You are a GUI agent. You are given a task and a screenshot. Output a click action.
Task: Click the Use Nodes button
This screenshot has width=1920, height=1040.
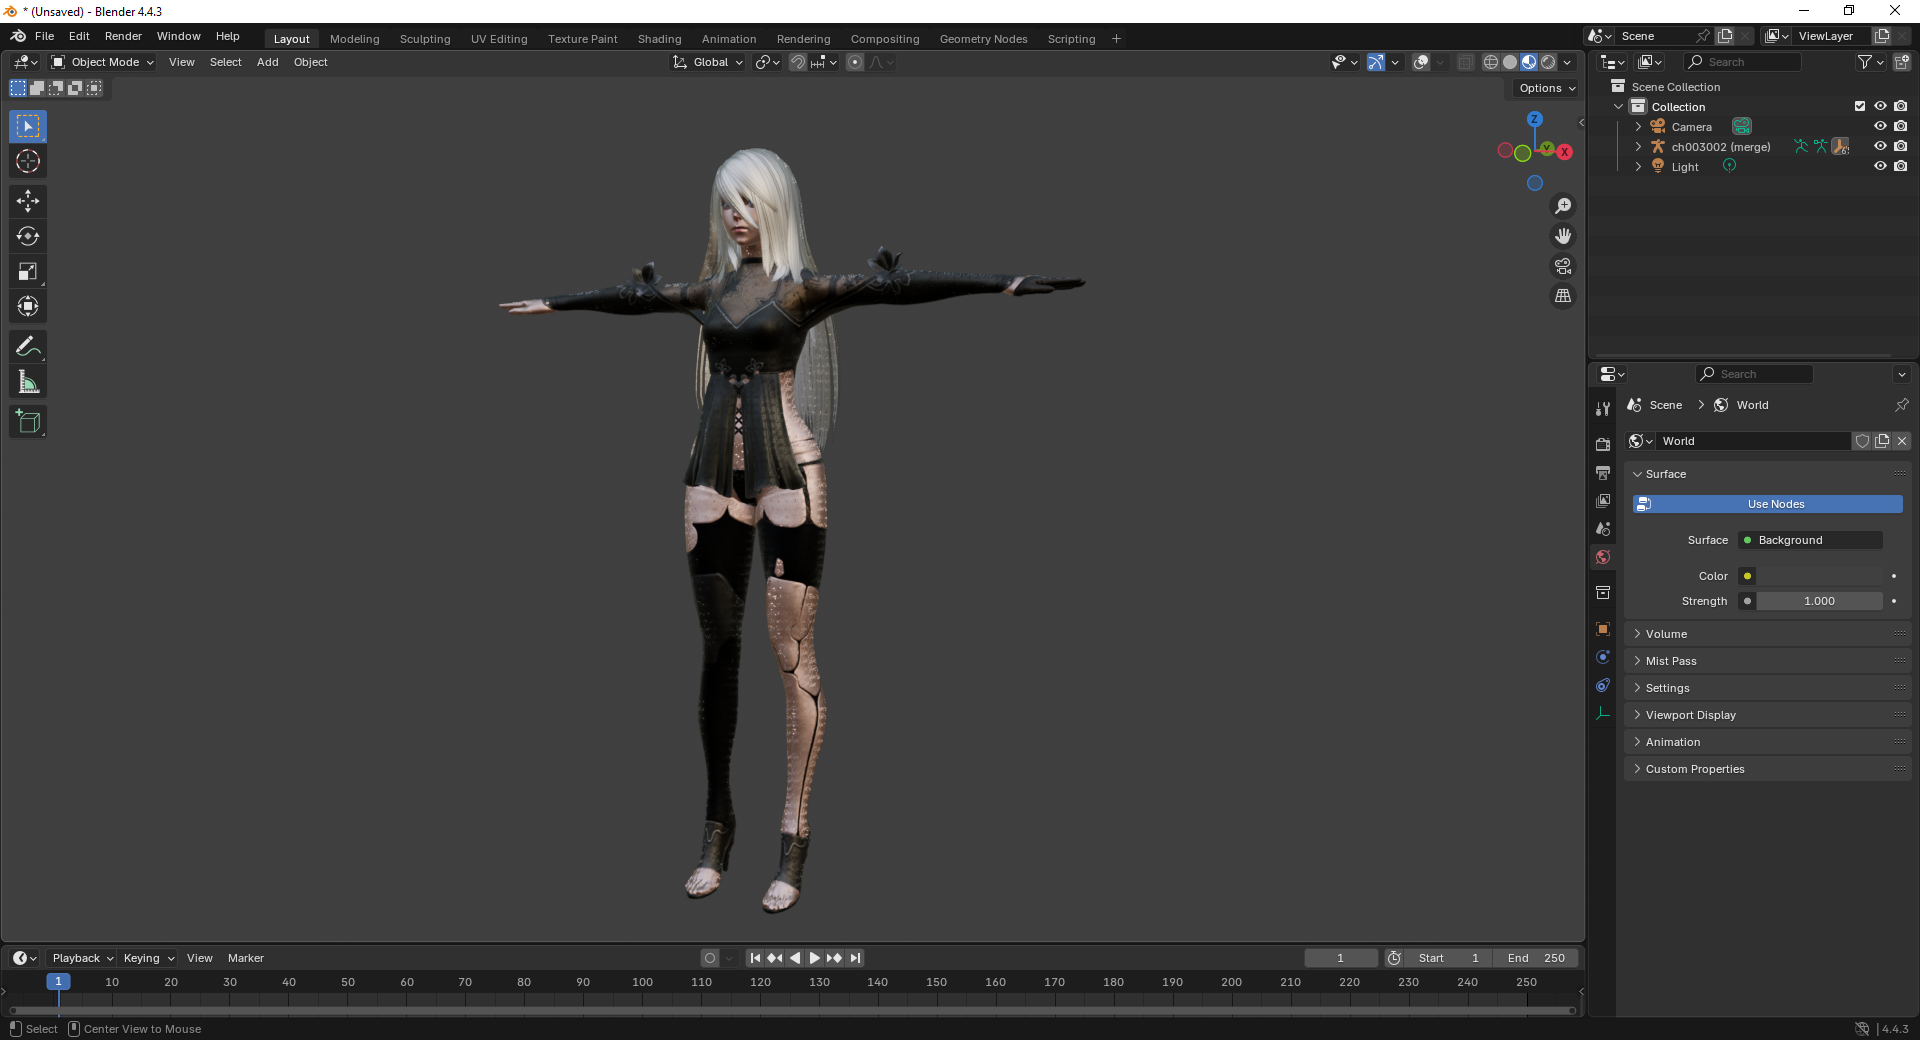coord(1767,504)
